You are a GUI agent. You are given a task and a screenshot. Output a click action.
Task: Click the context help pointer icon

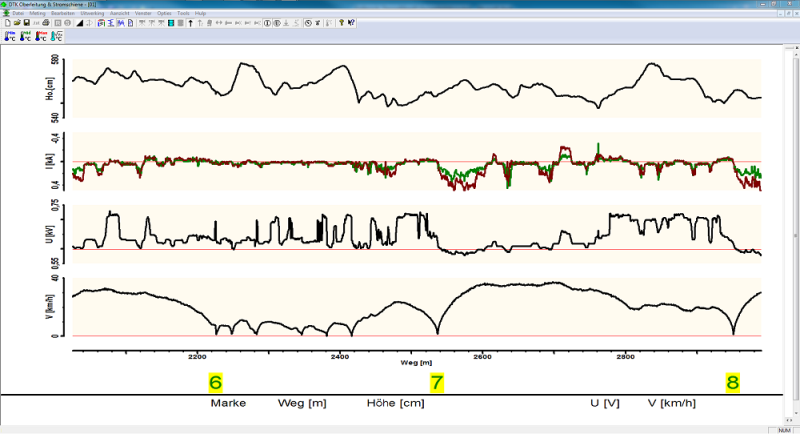click(x=351, y=22)
